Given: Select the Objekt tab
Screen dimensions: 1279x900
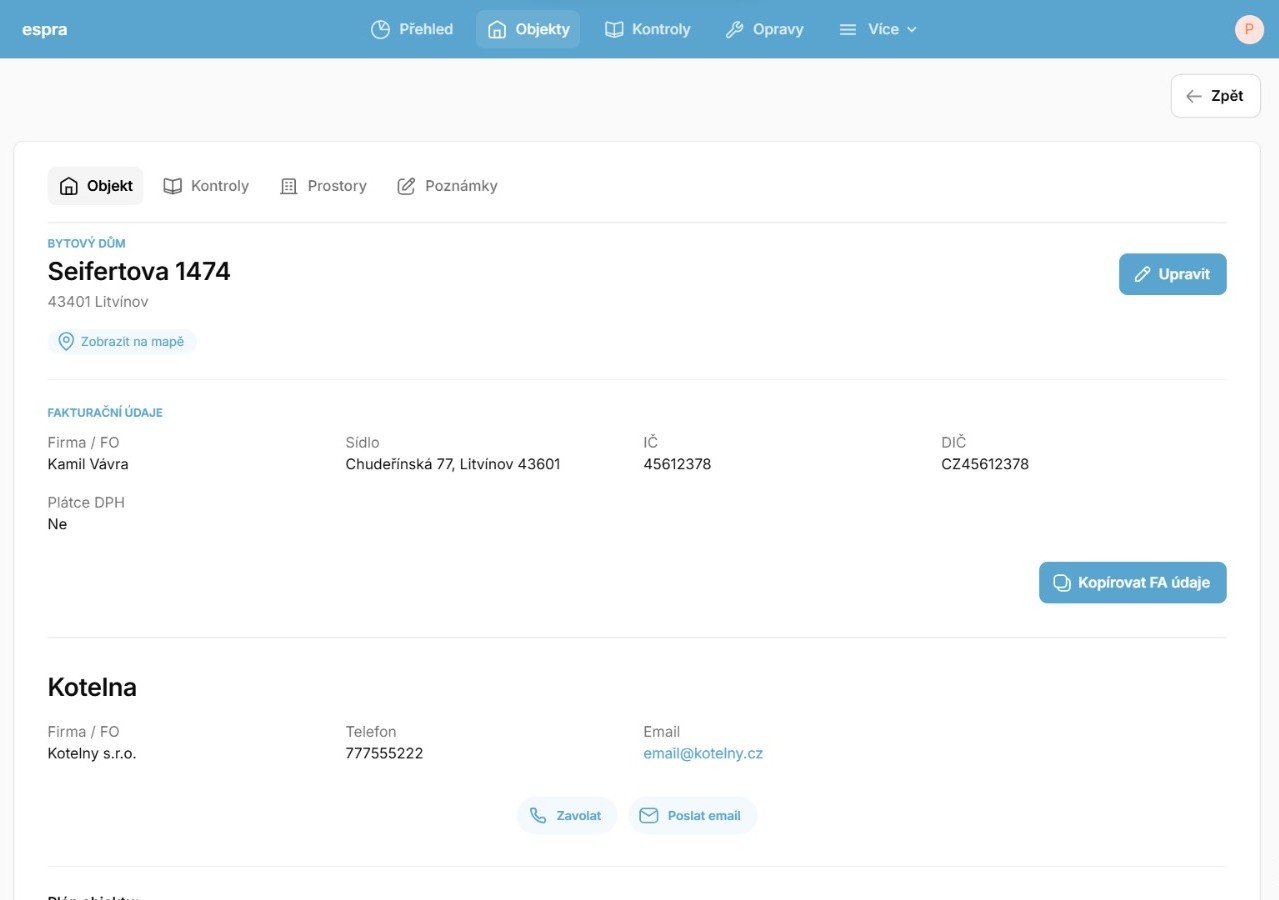Looking at the screenshot, I should pyautogui.click(x=95, y=186).
